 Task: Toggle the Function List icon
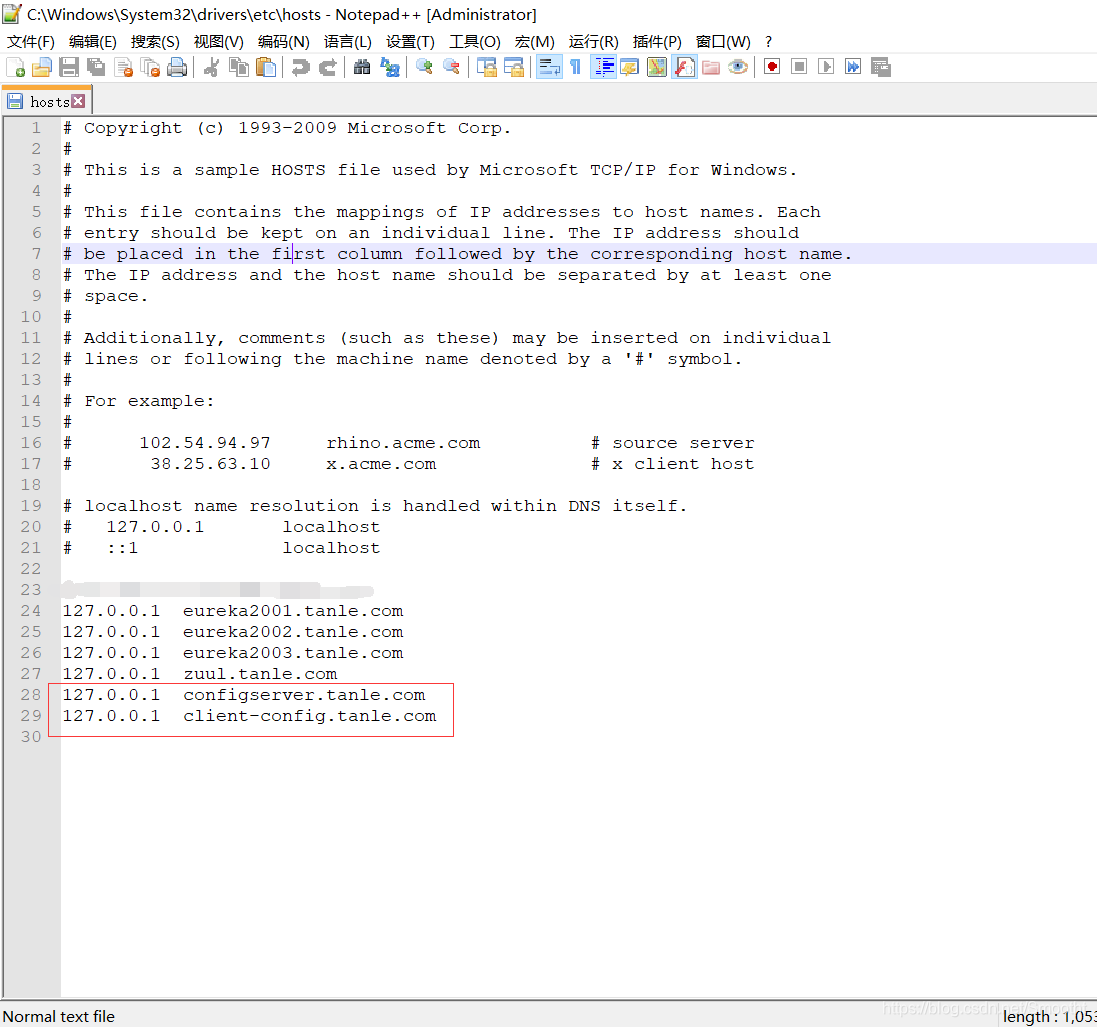pyautogui.click(x=684, y=67)
